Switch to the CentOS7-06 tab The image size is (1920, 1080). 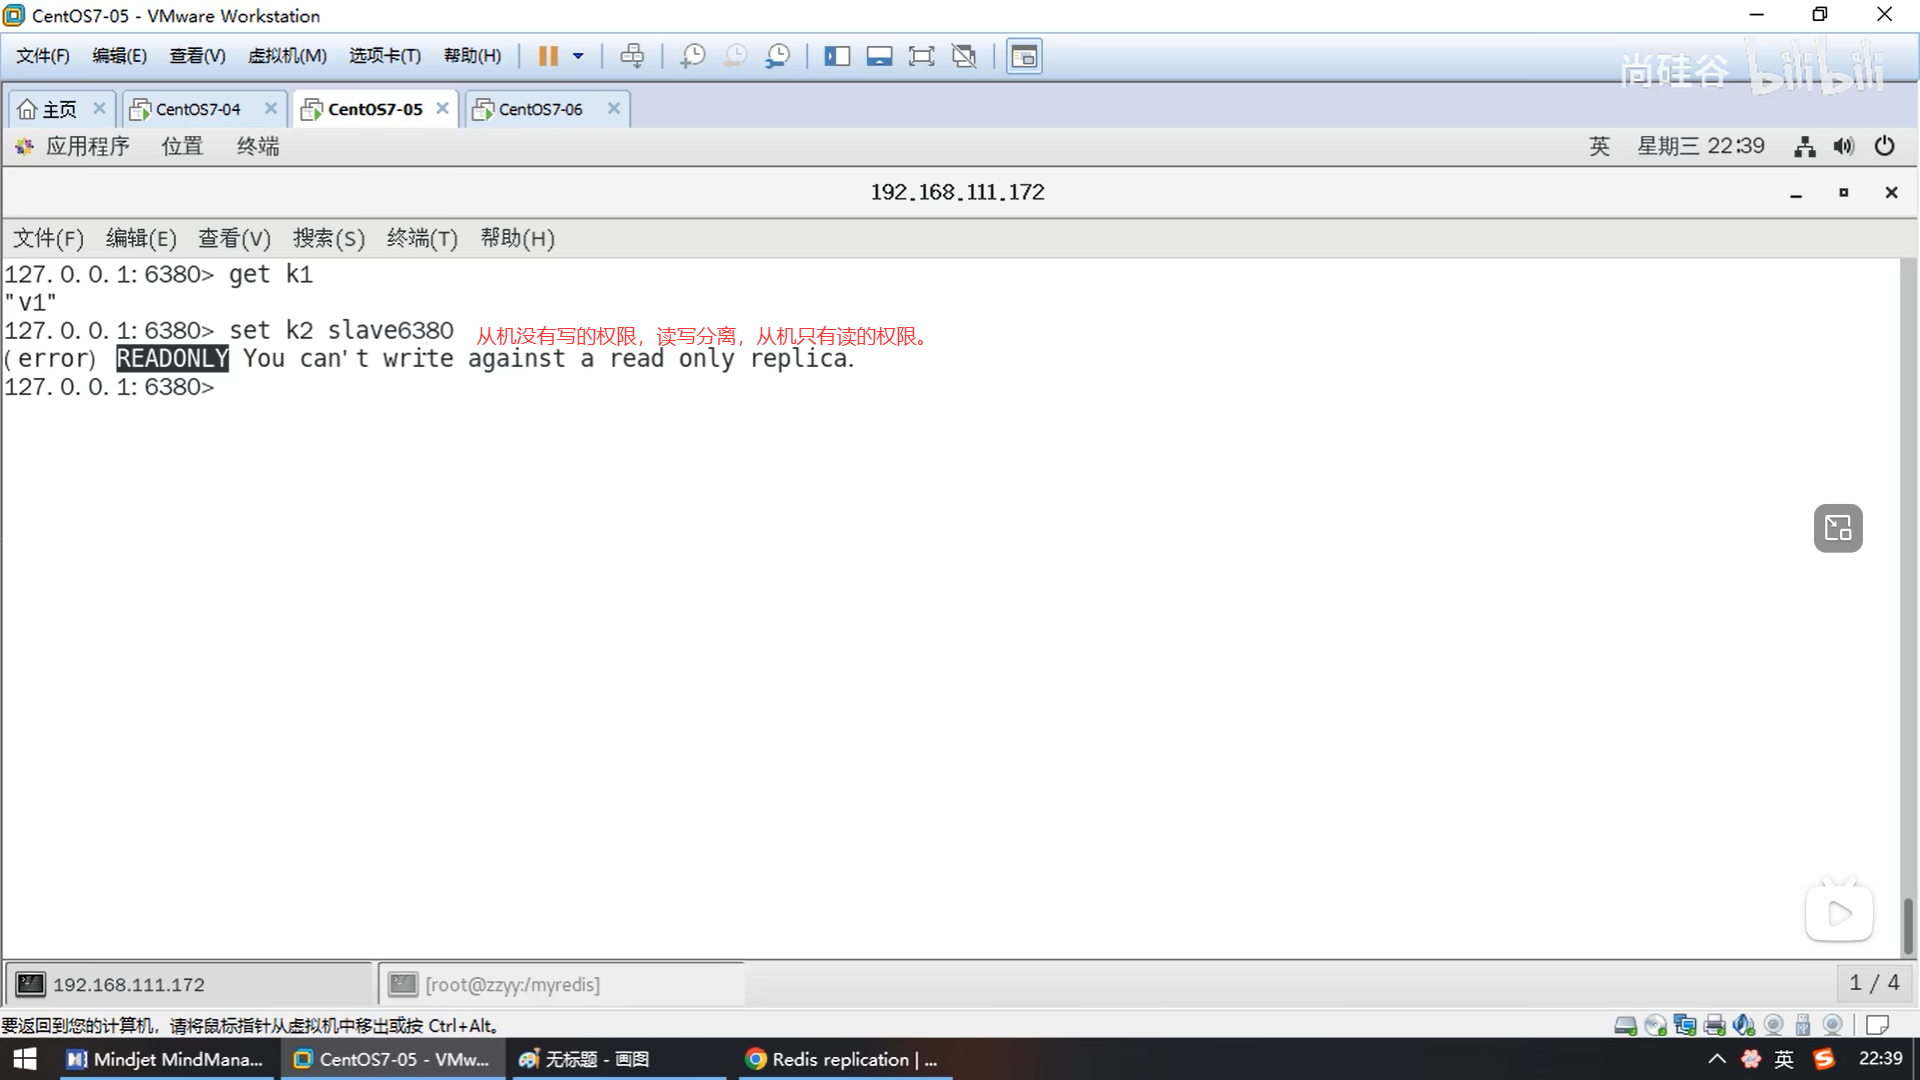(540, 109)
